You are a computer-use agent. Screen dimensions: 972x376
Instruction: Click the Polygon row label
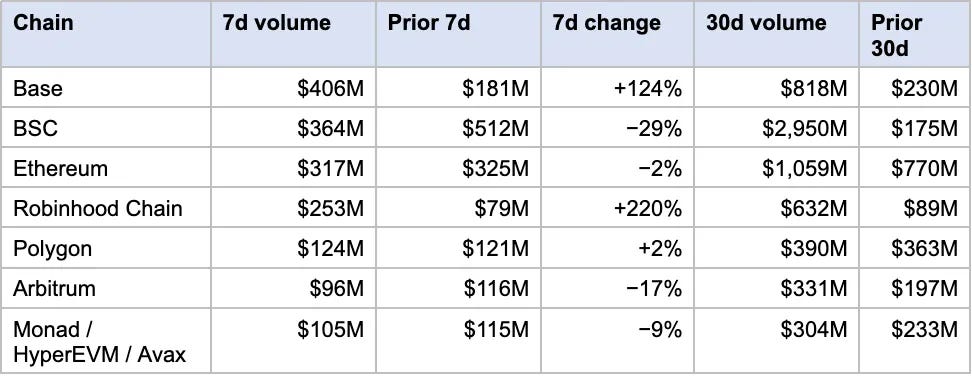[106, 248]
